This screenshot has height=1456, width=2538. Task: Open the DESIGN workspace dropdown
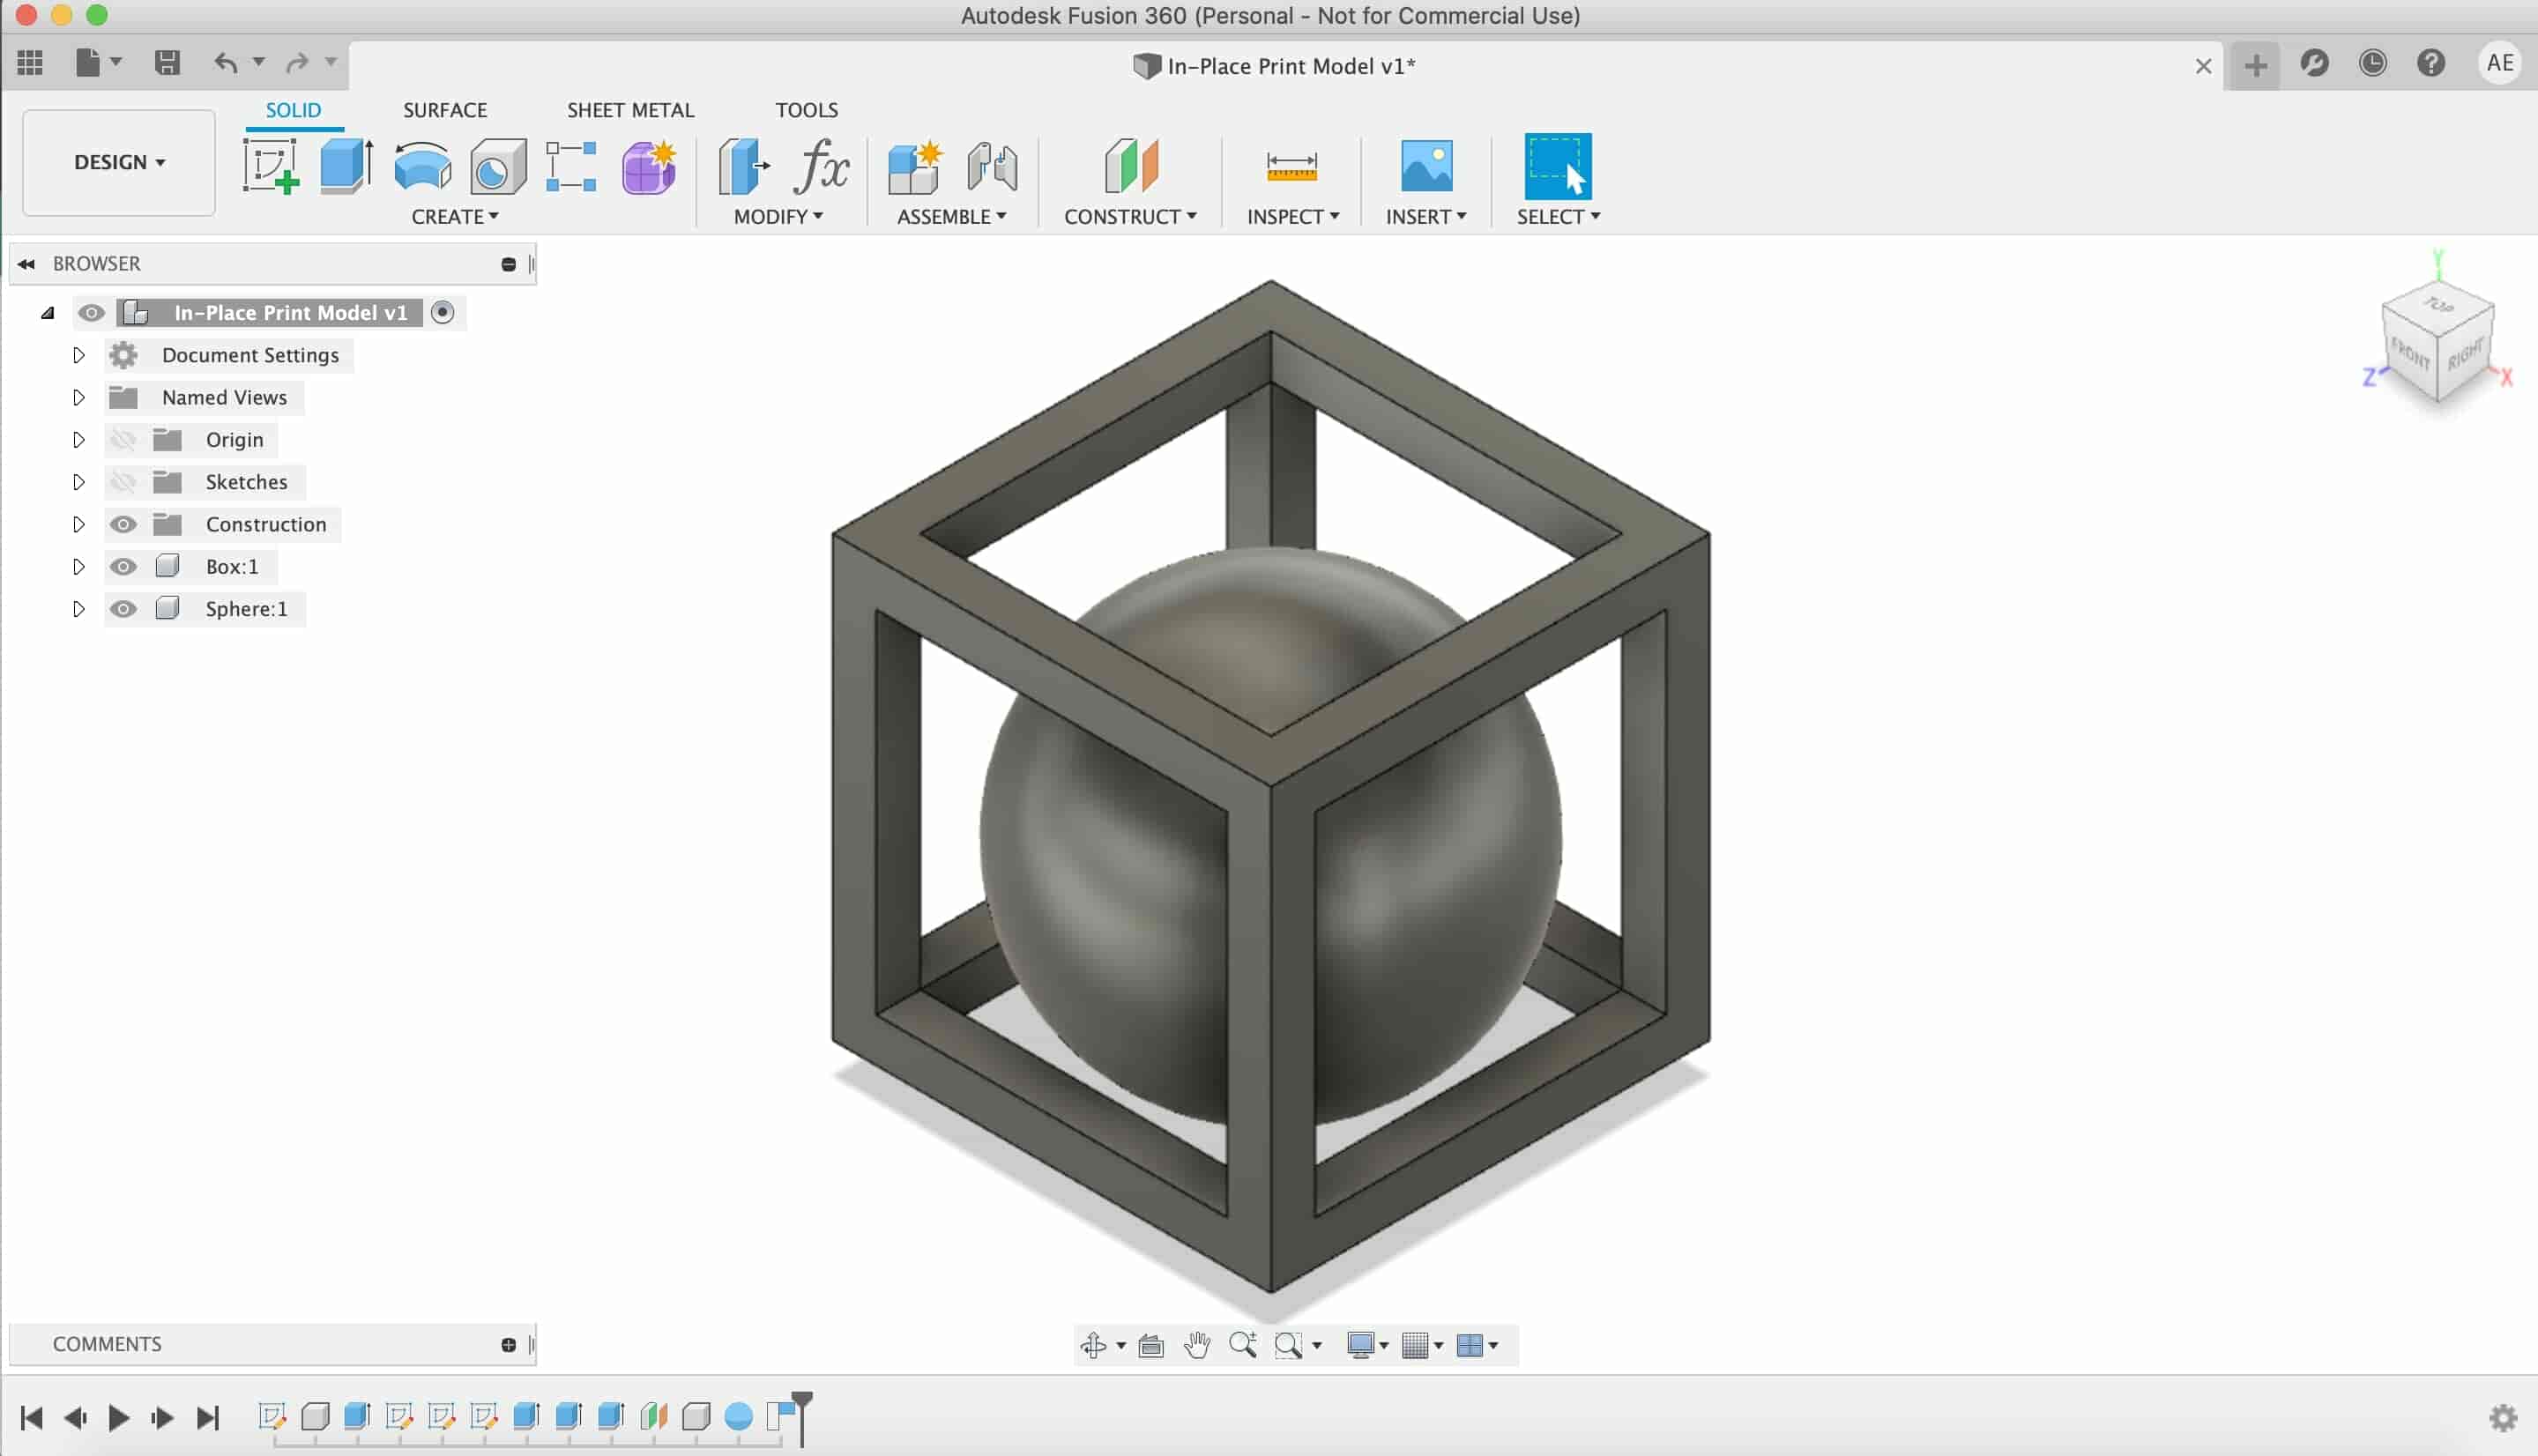[119, 162]
